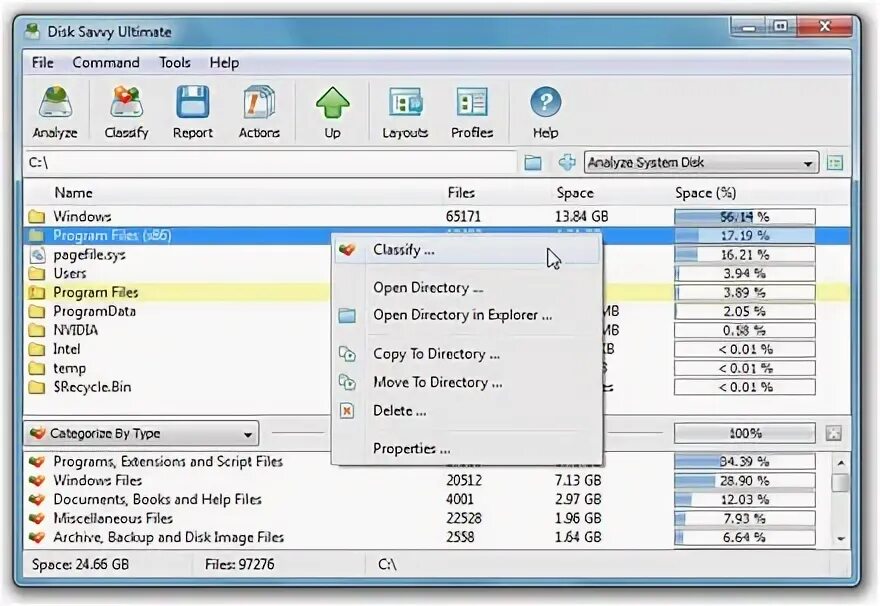Select the Intel folder row
This screenshot has height=606, width=880.
437,349
